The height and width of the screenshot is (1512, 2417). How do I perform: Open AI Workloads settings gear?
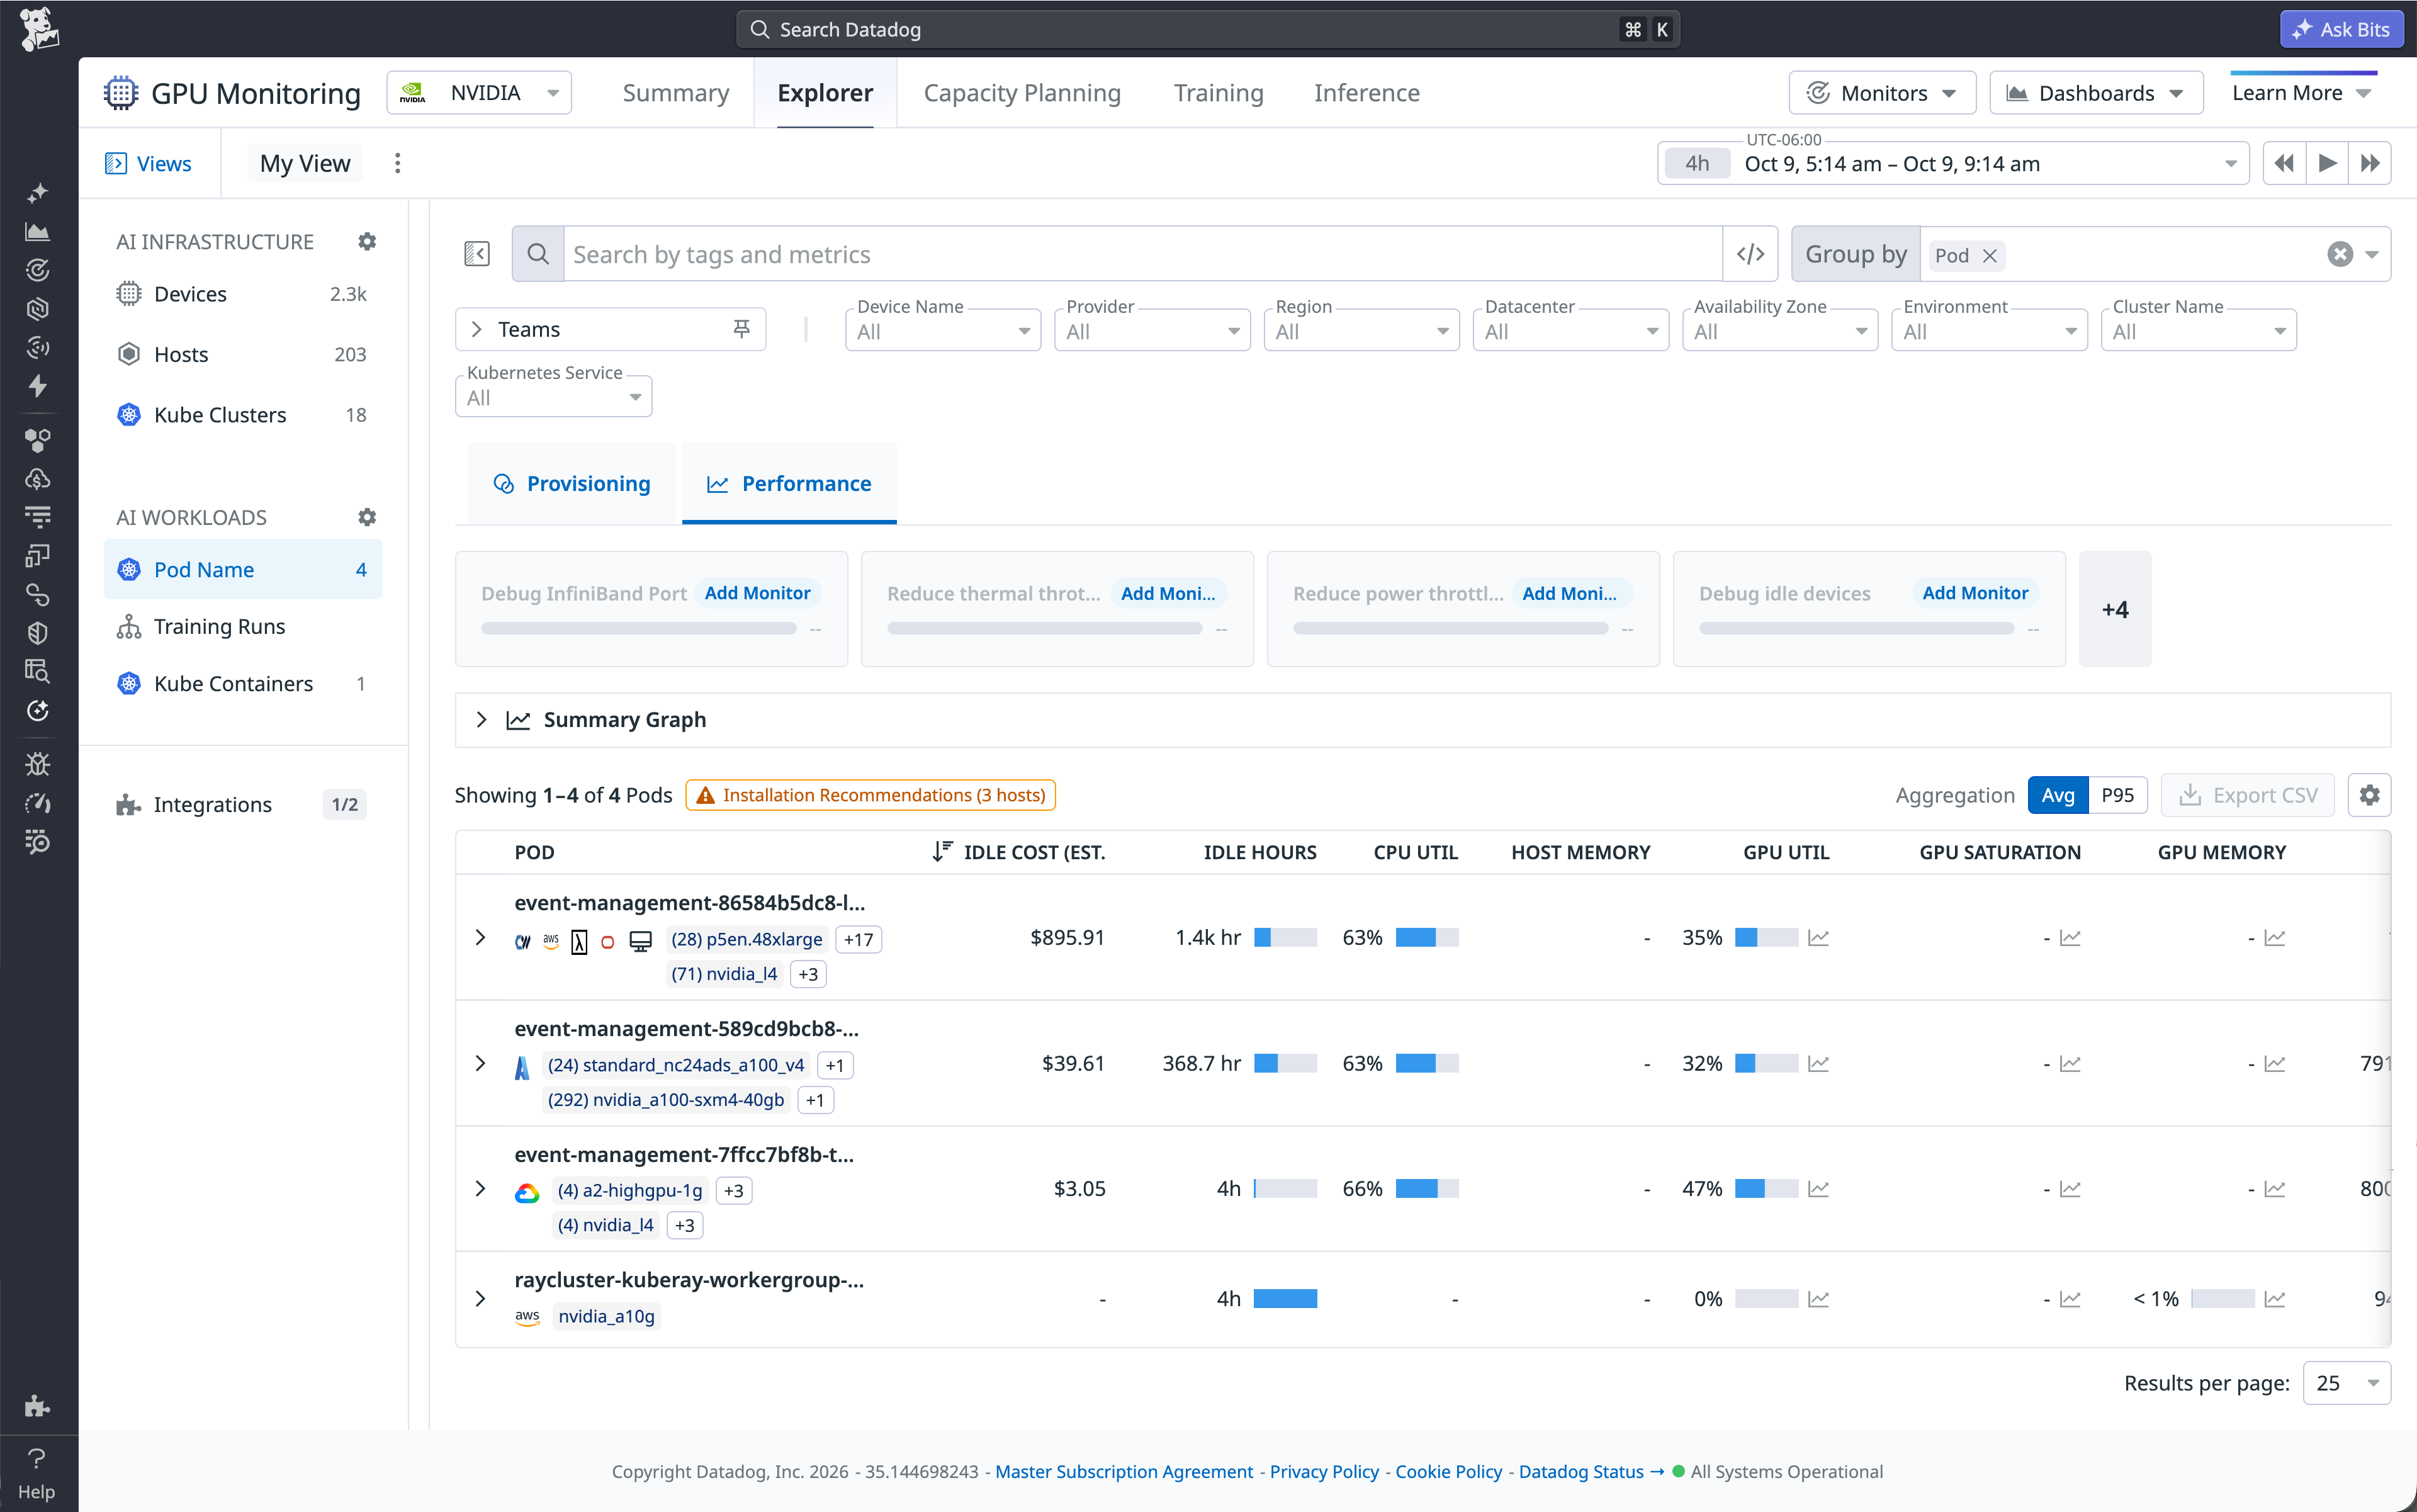(x=367, y=517)
